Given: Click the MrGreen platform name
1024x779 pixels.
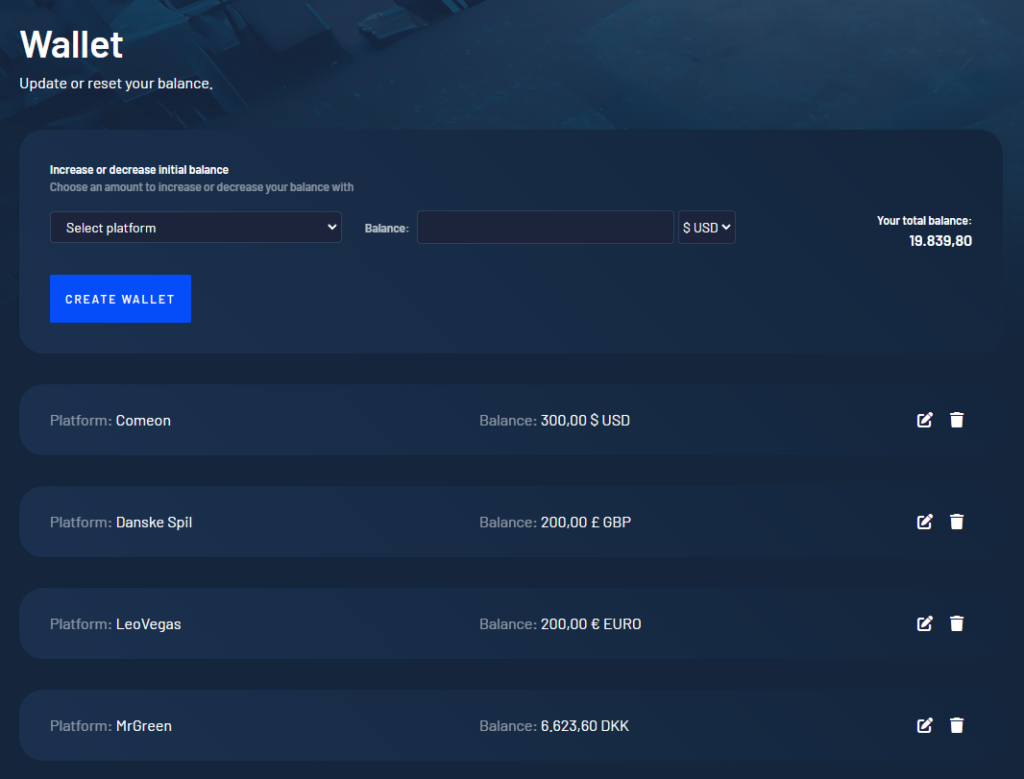Looking at the screenshot, I should [x=144, y=726].
